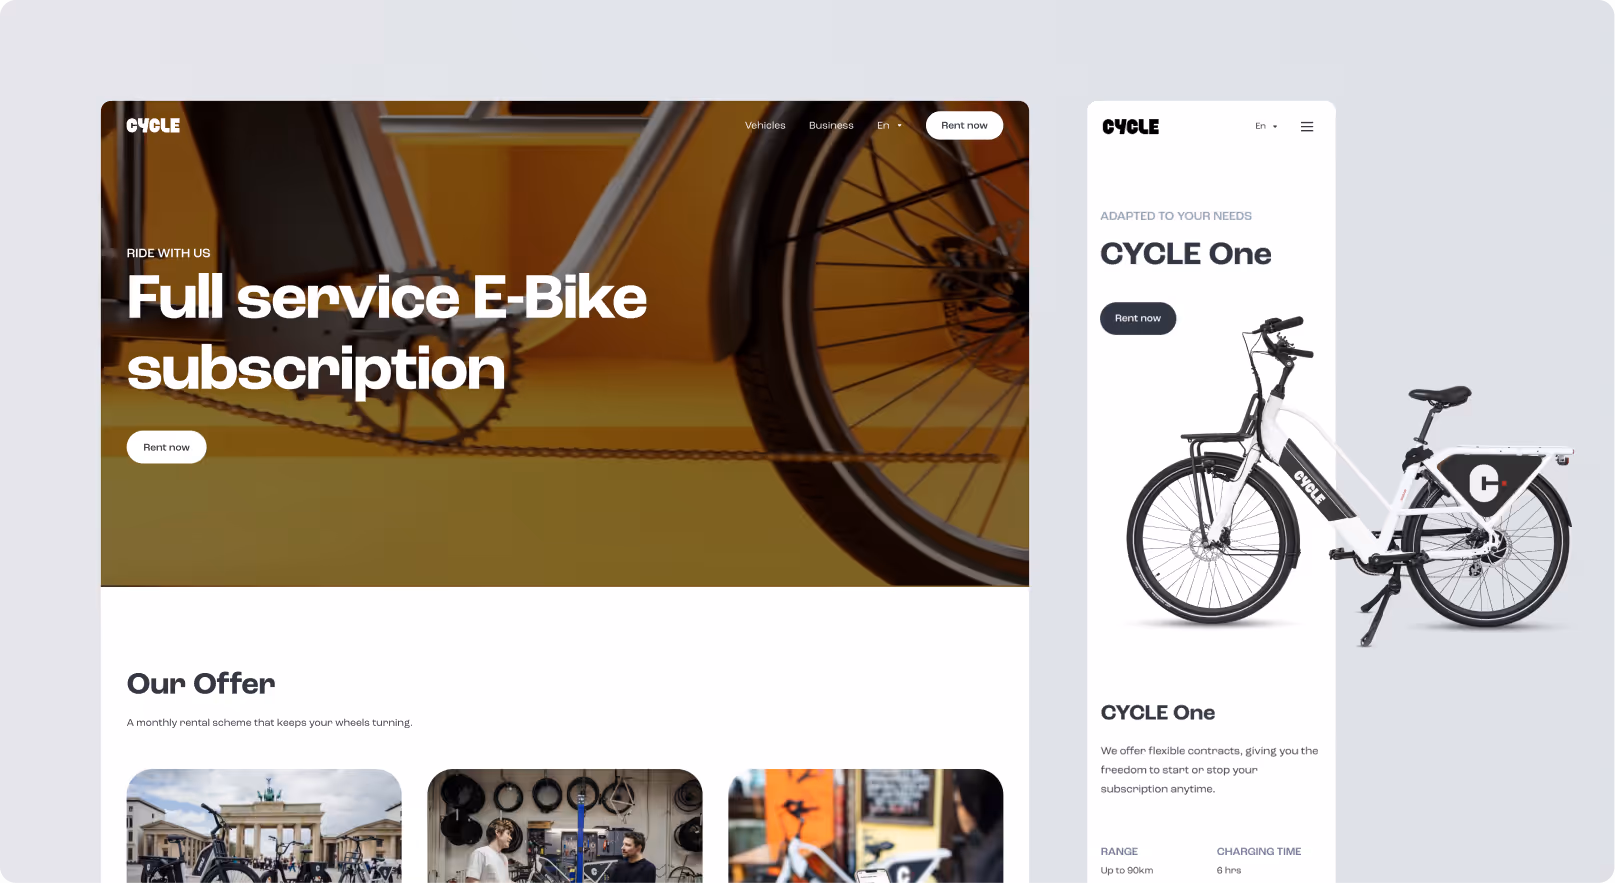Click the dark Rent now button in mobile view

coord(1138,318)
